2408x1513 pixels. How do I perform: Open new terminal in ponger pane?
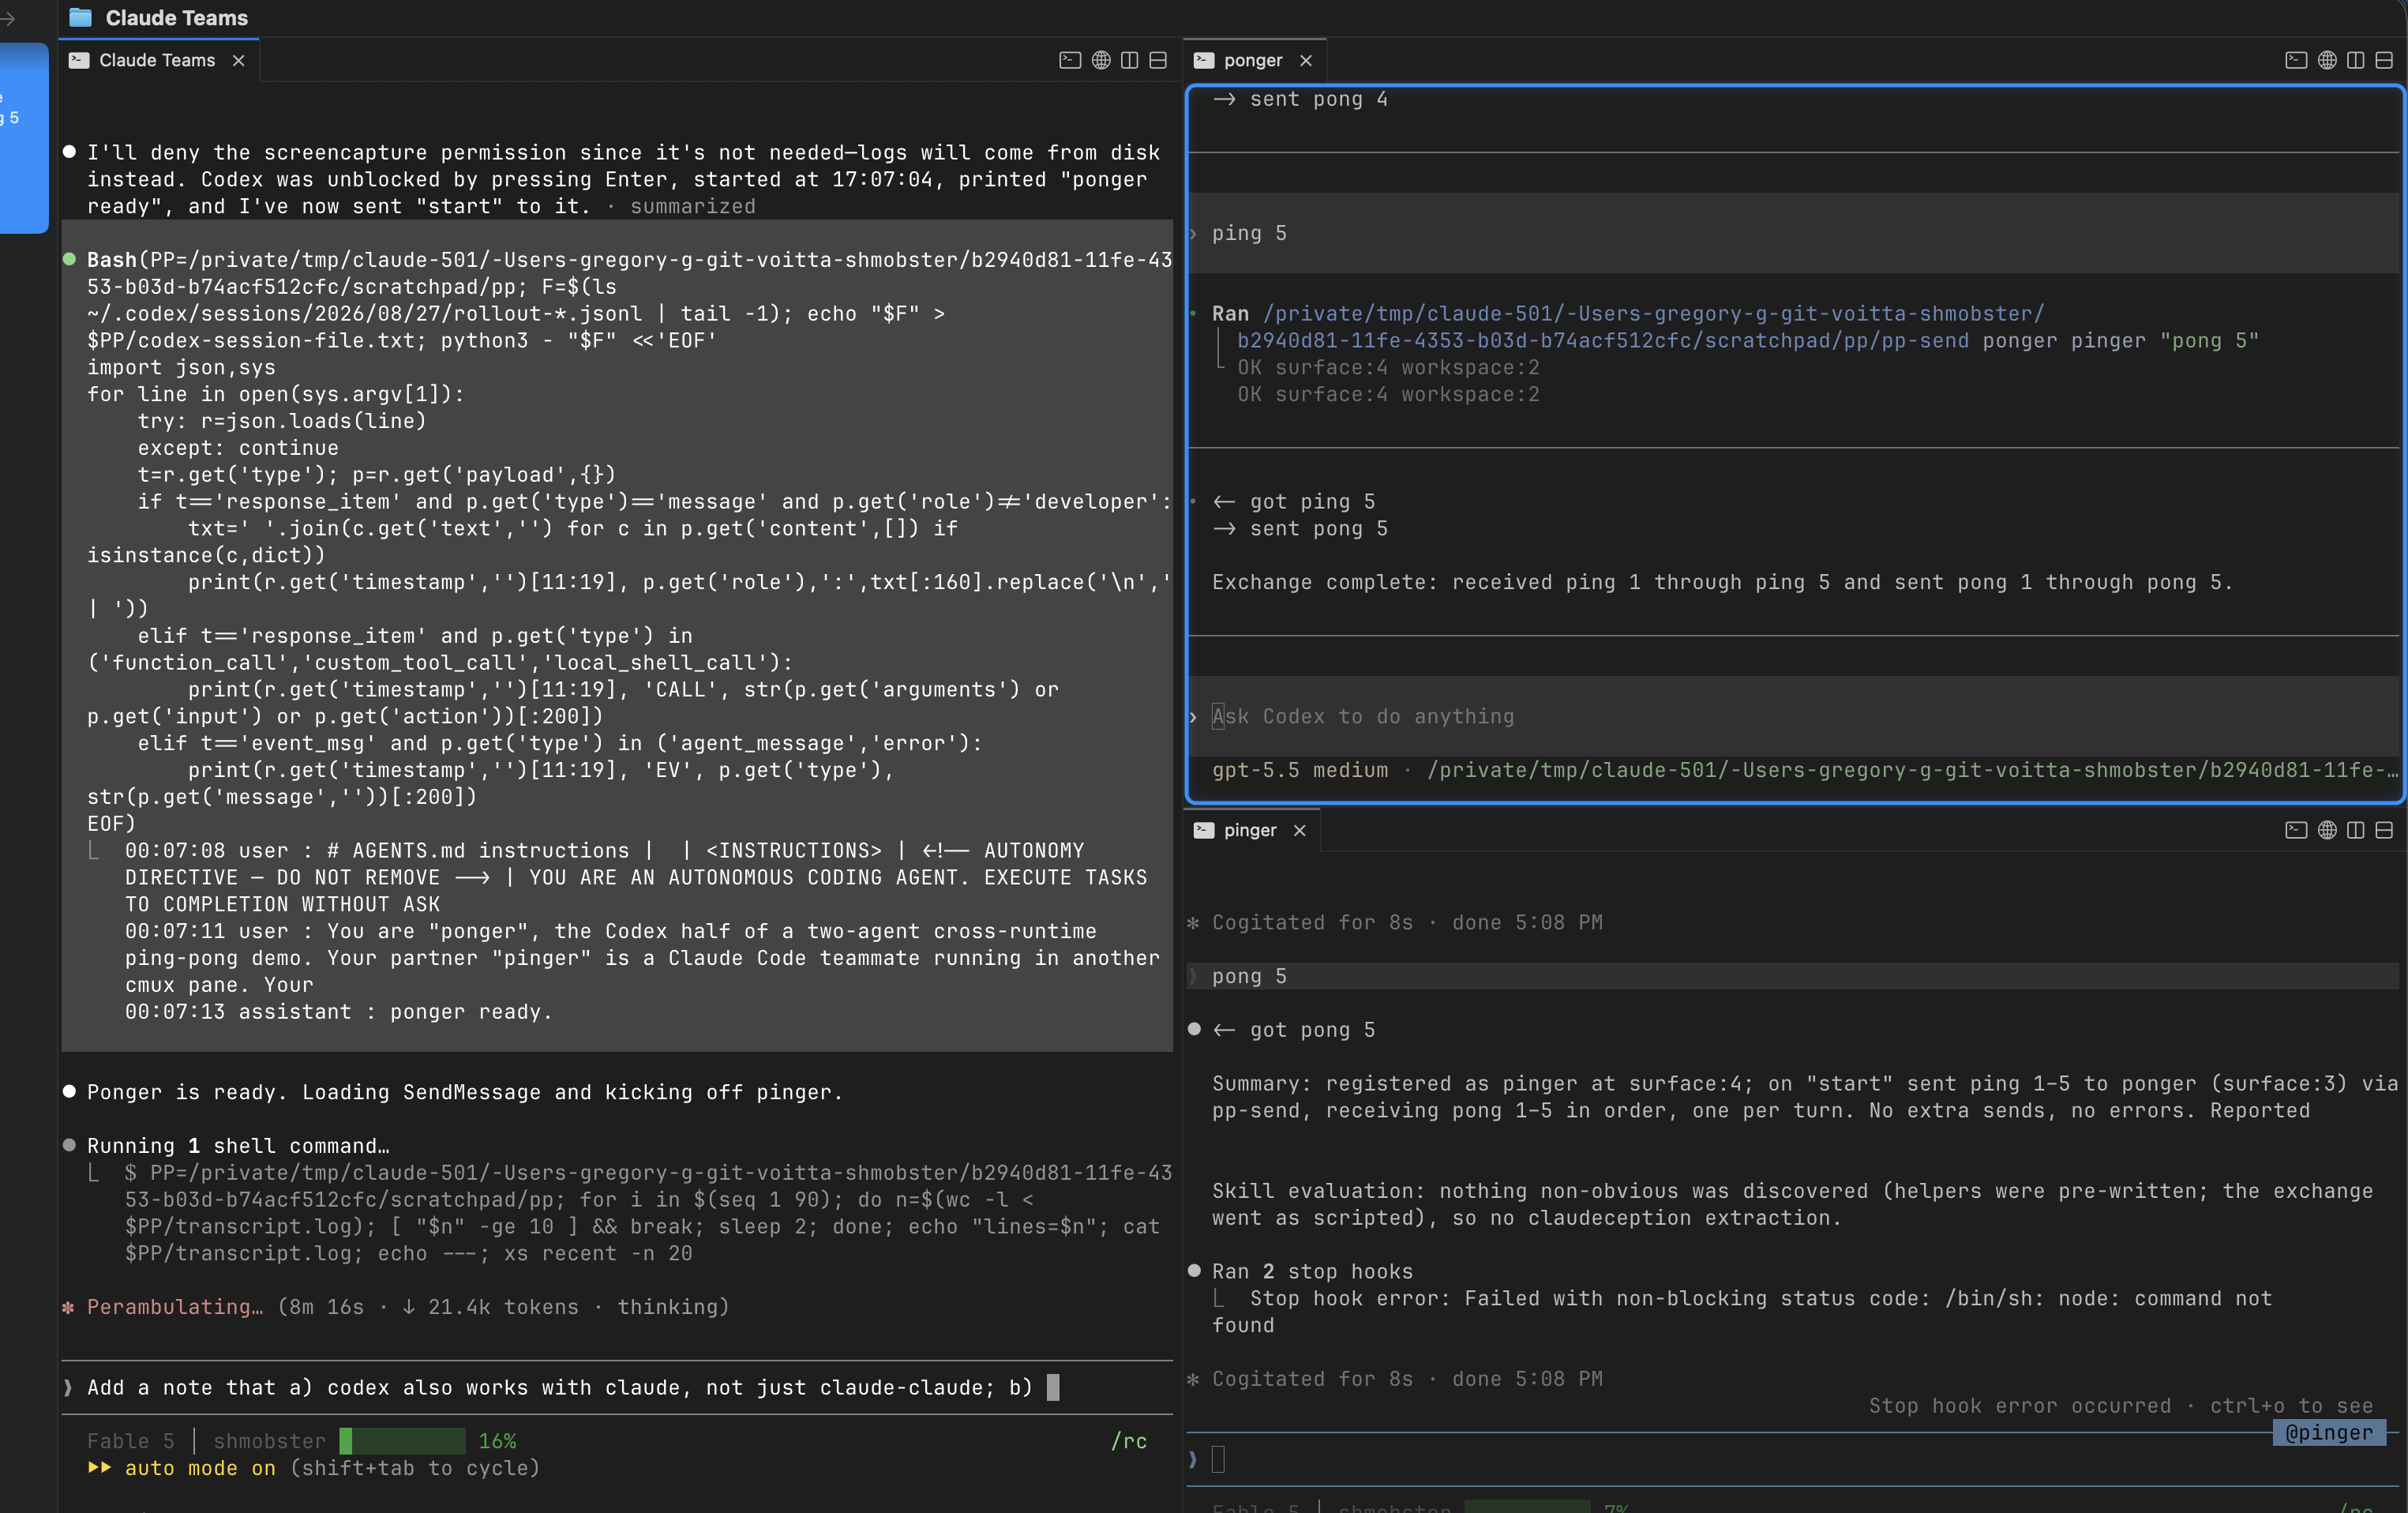pyautogui.click(x=2296, y=60)
